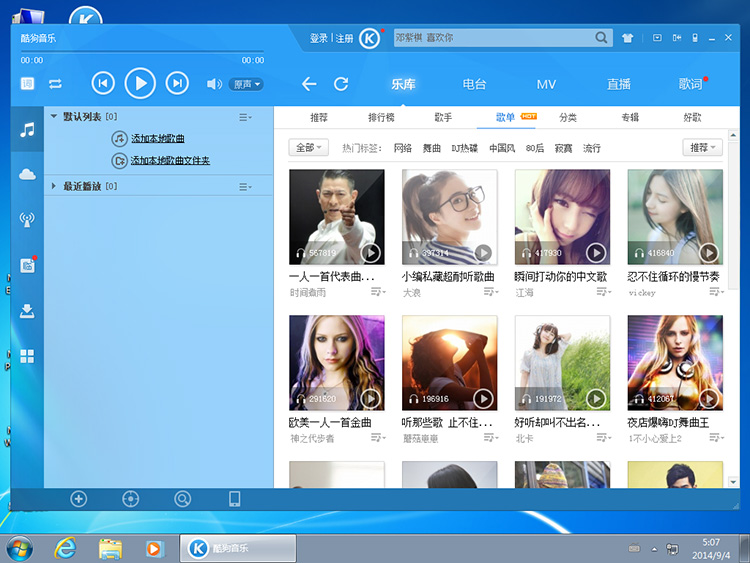Open options menu for 听那些歌 playlist
750x563 pixels.
(490, 437)
